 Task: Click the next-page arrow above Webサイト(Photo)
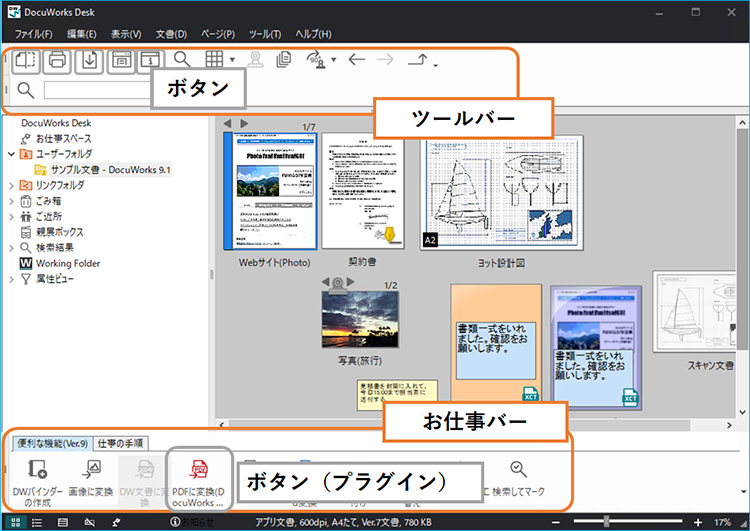[x=244, y=123]
